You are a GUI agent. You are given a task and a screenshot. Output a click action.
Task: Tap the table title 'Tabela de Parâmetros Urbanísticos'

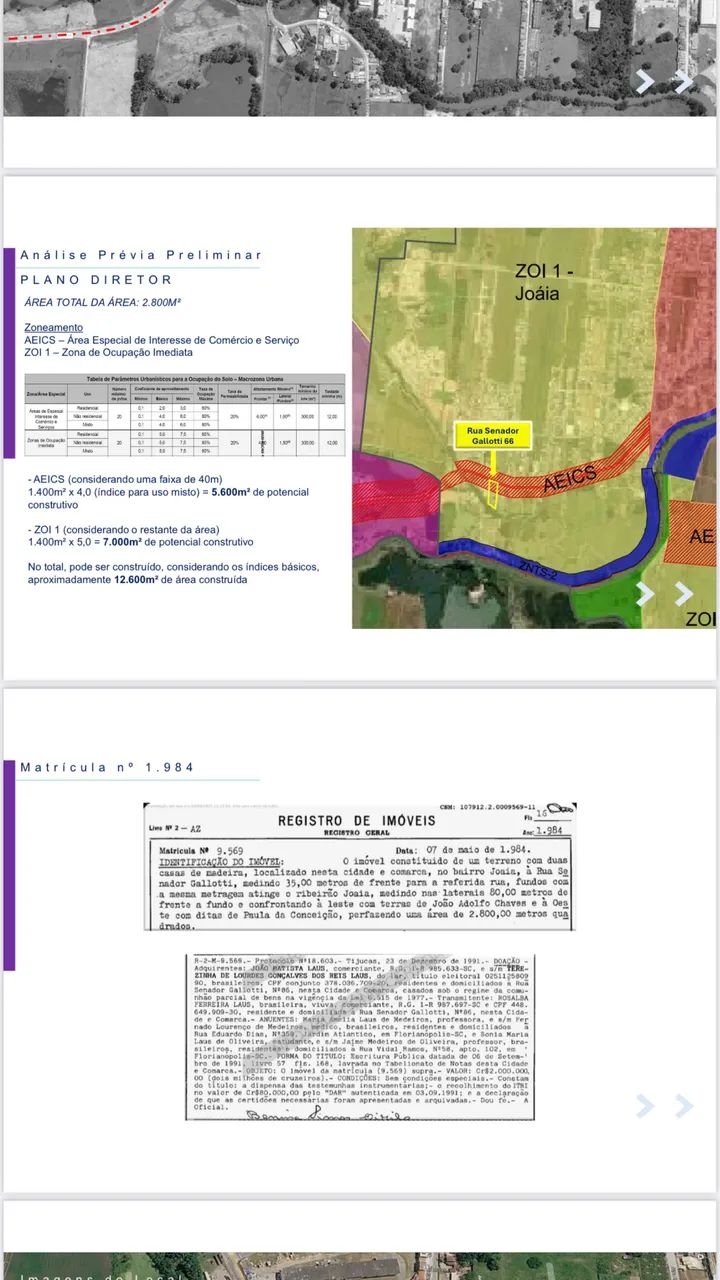coord(185,379)
